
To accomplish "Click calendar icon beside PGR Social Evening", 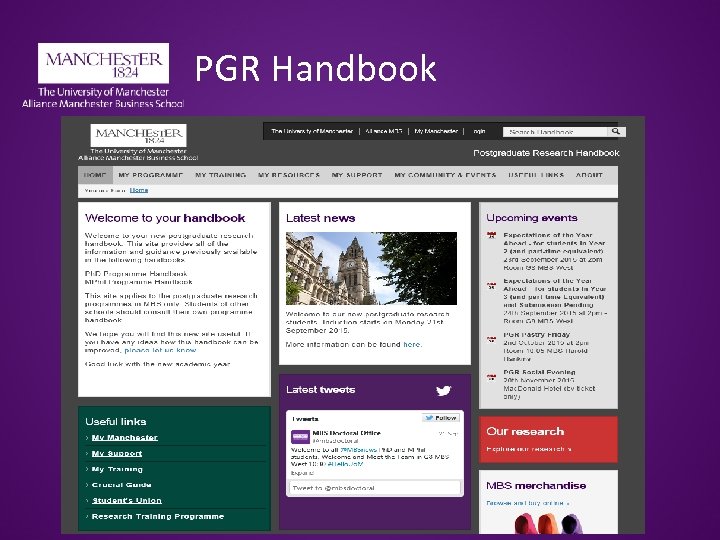I will click(491, 377).
